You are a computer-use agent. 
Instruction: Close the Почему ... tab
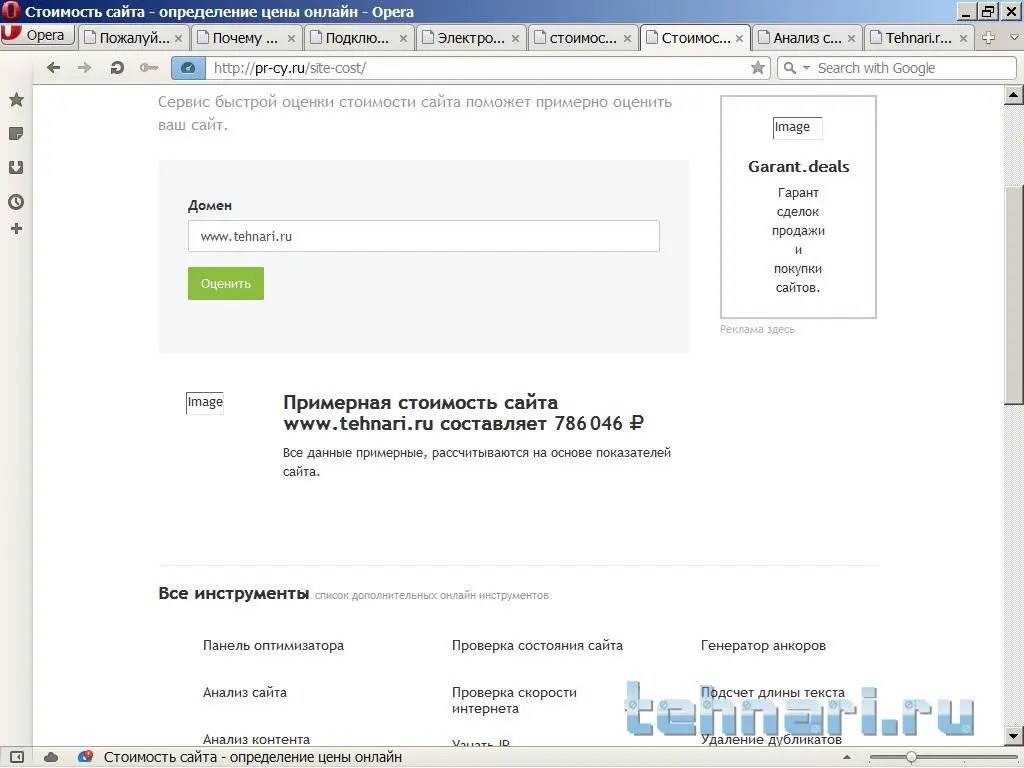(x=291, y=39)
